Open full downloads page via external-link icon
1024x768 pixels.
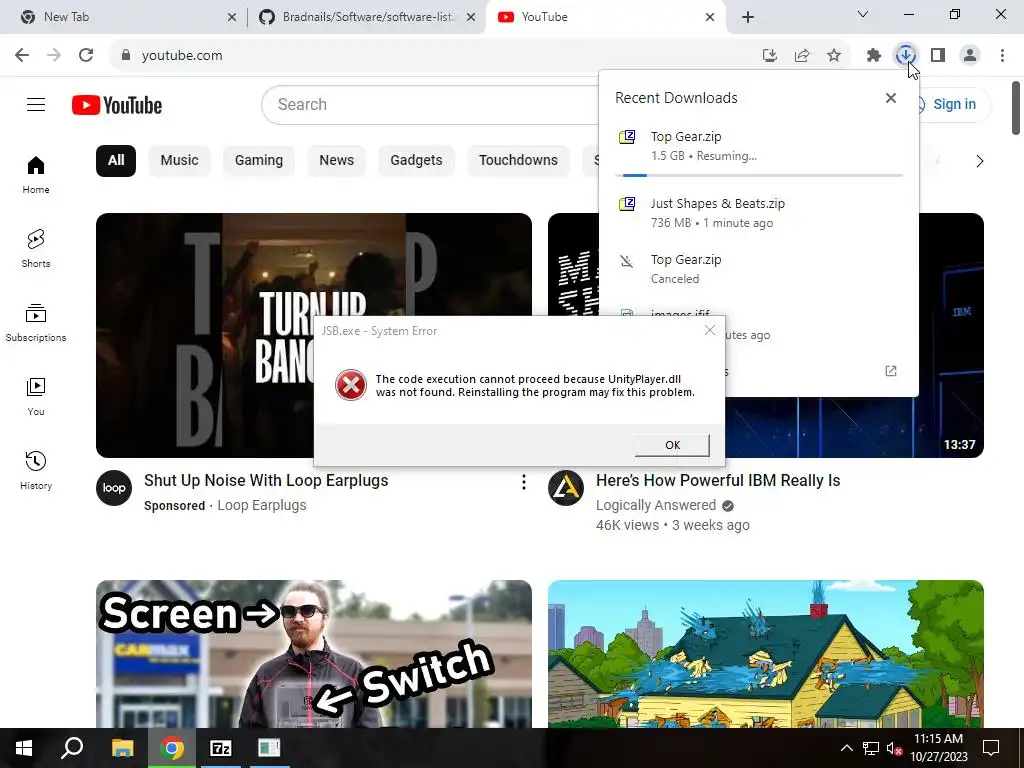[x=891, y=371]
